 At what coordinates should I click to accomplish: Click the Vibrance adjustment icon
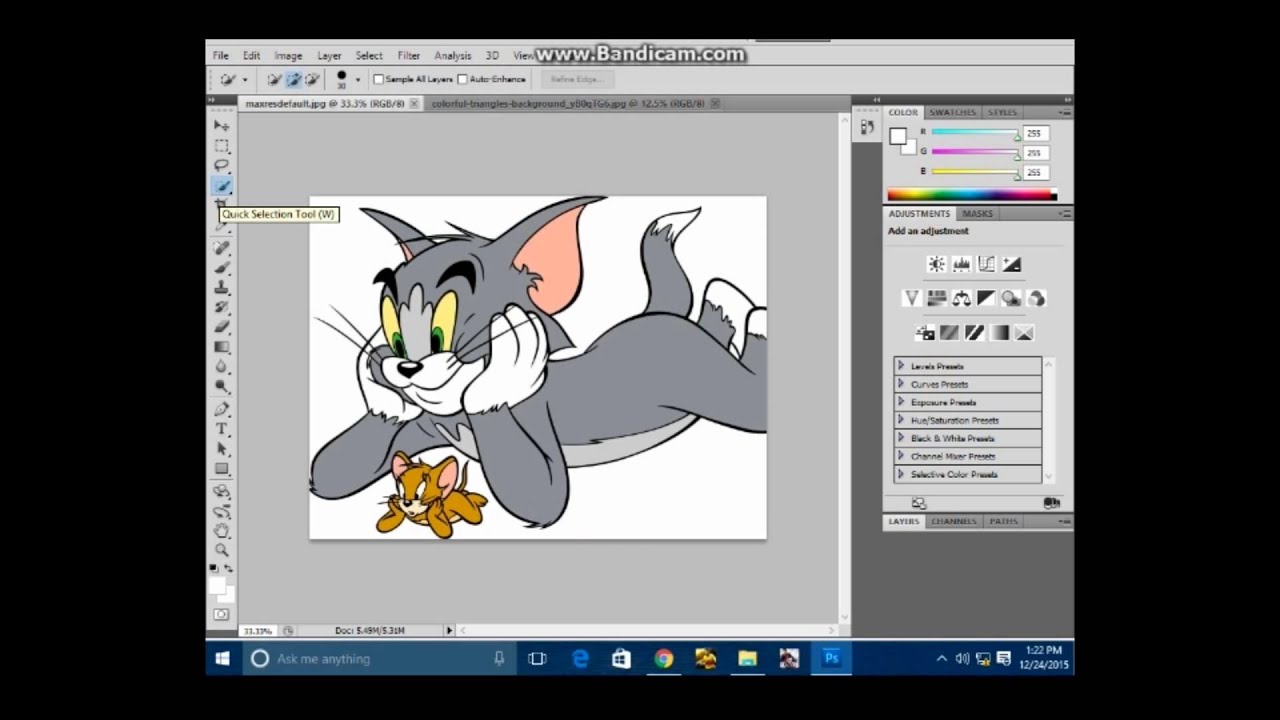pos(911,298)
